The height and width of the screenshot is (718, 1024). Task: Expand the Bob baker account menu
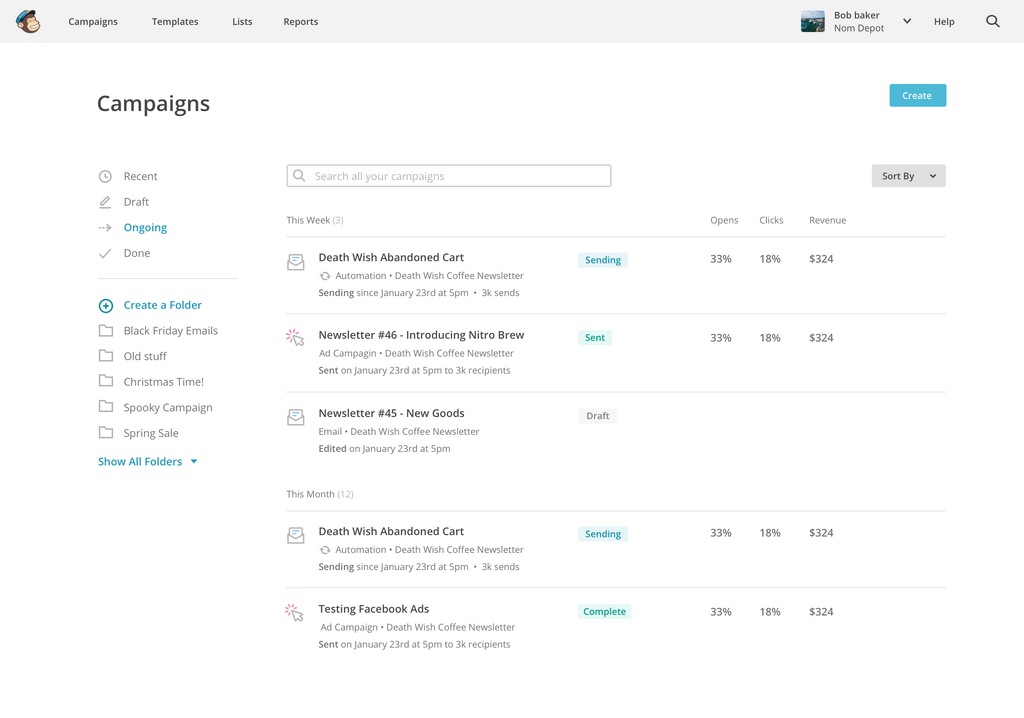point(907,21)
